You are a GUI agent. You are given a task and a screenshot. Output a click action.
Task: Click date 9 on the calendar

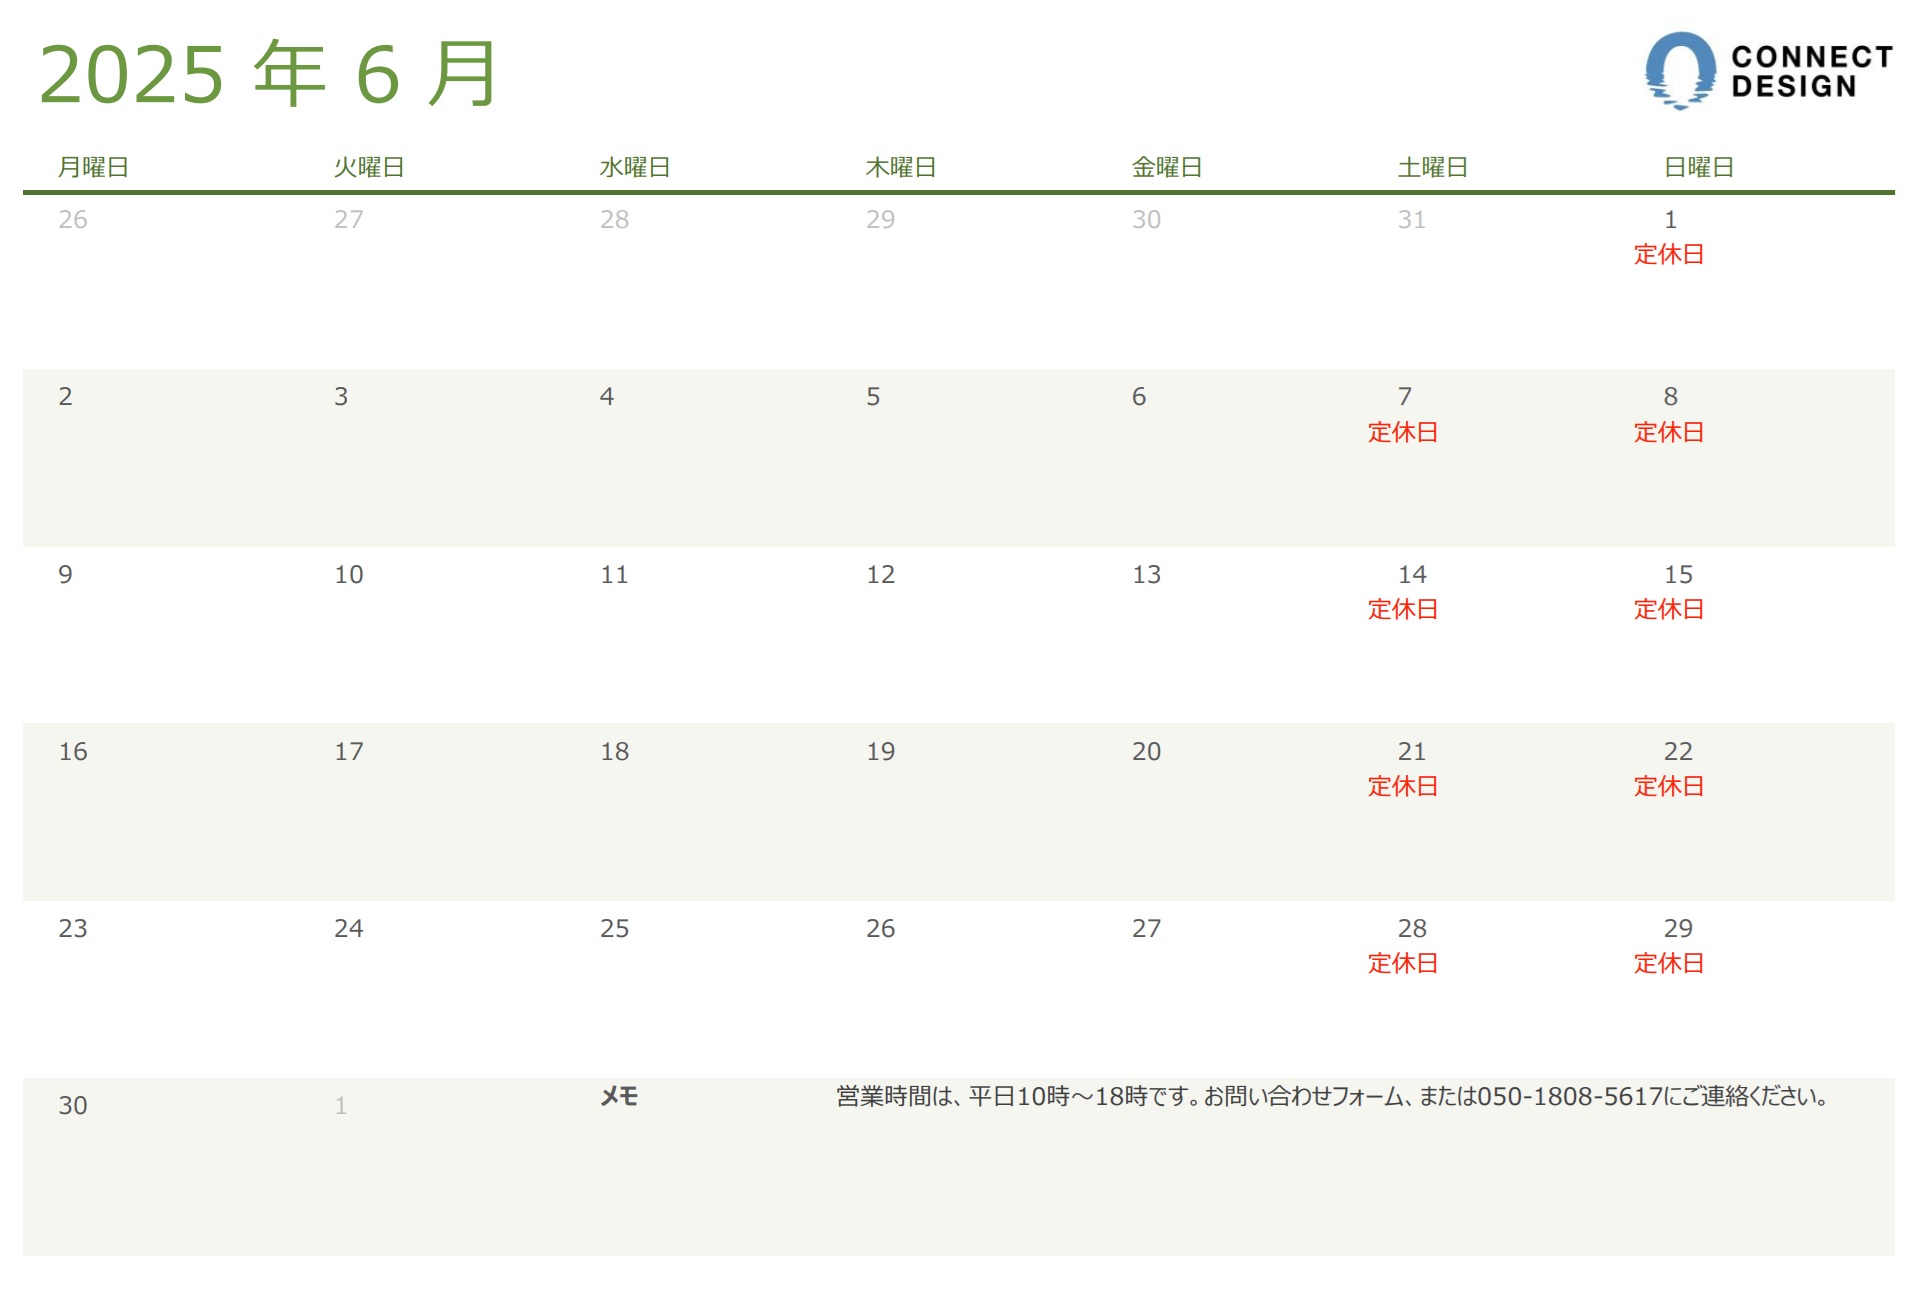(66, 574)
